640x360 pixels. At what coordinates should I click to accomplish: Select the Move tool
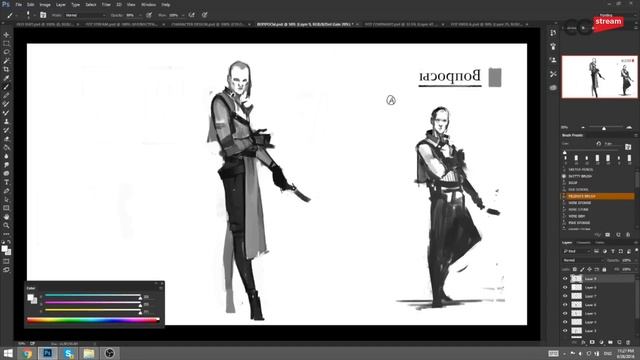pyautogui.click(x=6, y=35)
